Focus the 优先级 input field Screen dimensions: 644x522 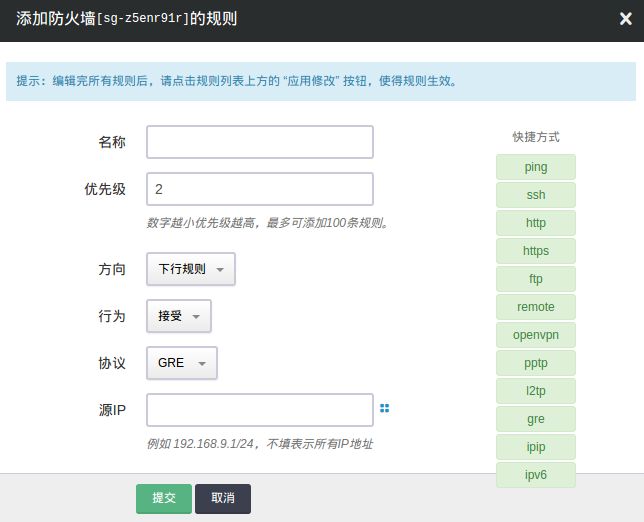click(260, 189)
